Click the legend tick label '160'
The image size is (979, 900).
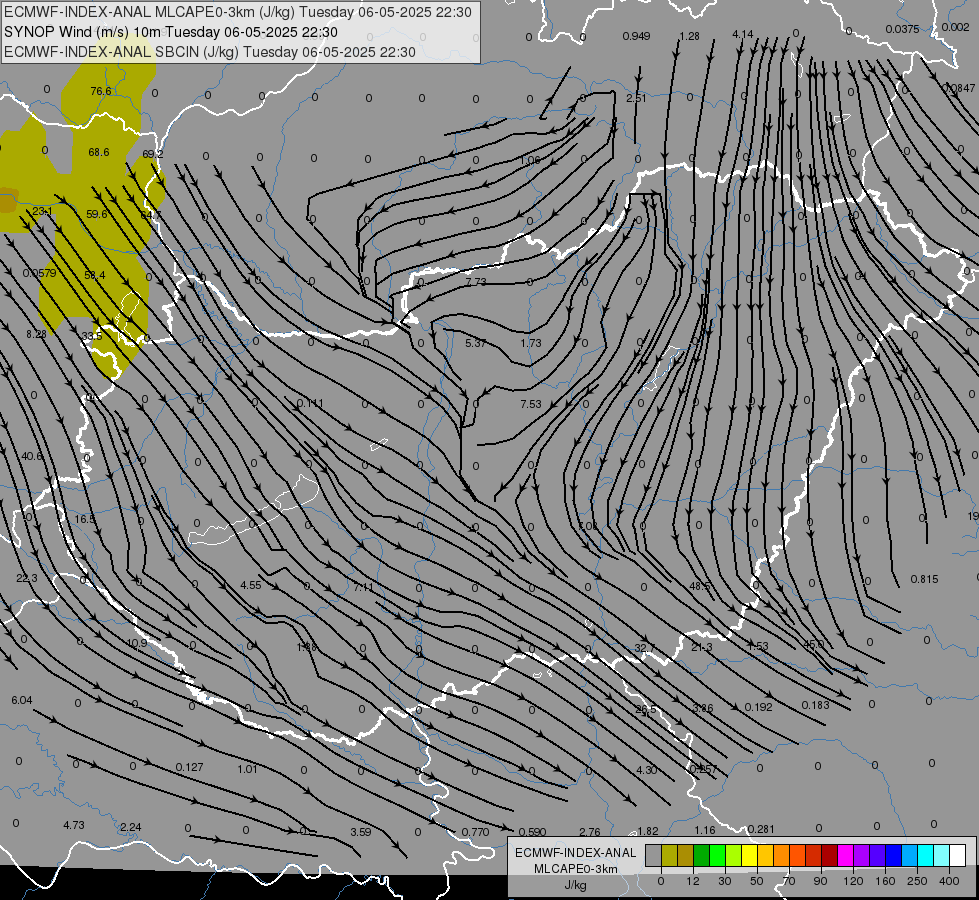coord(885,881)
